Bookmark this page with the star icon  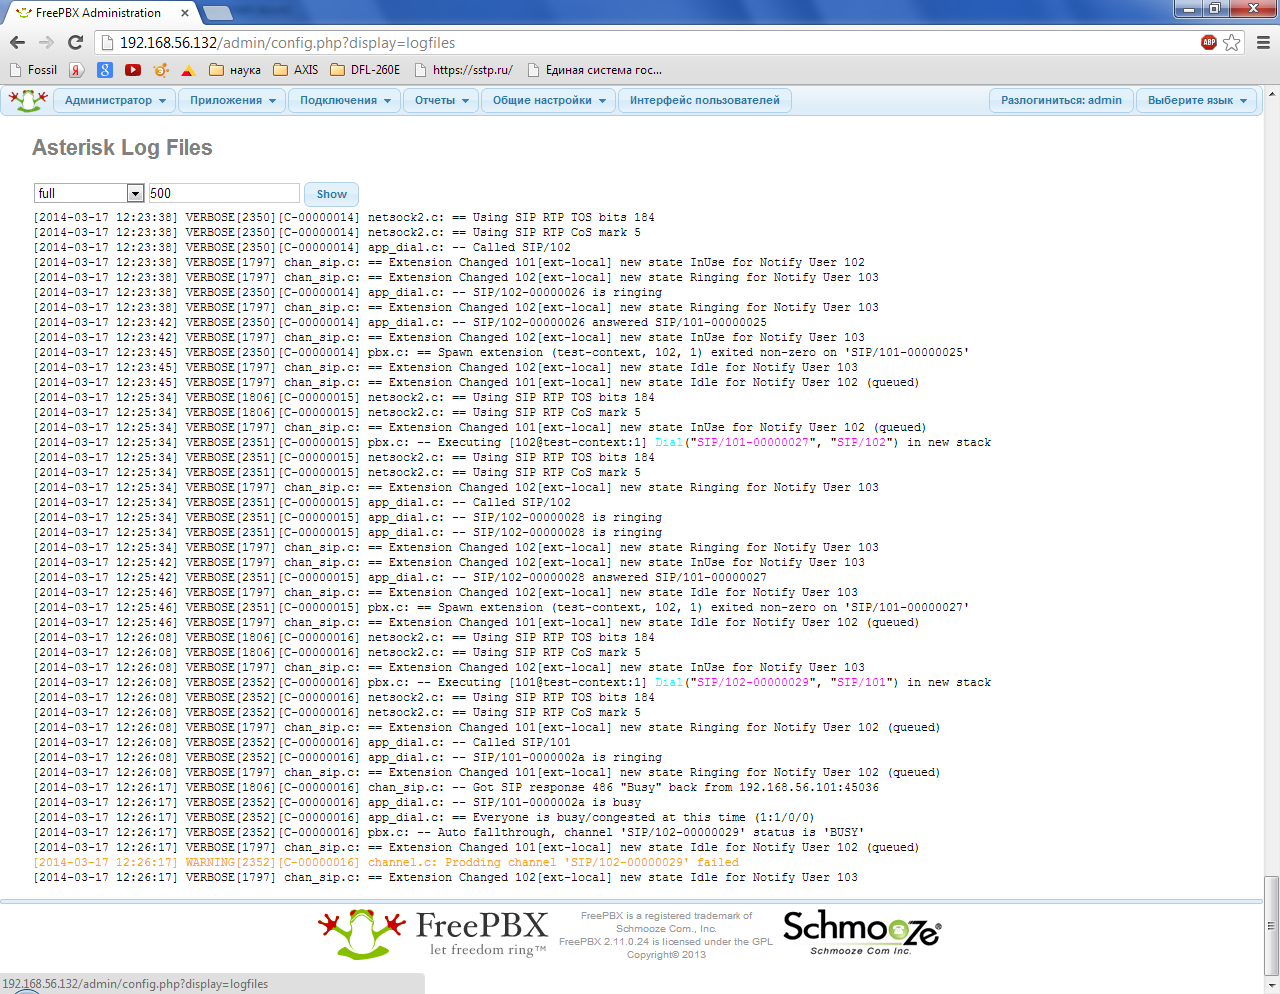pos(1232,42)
